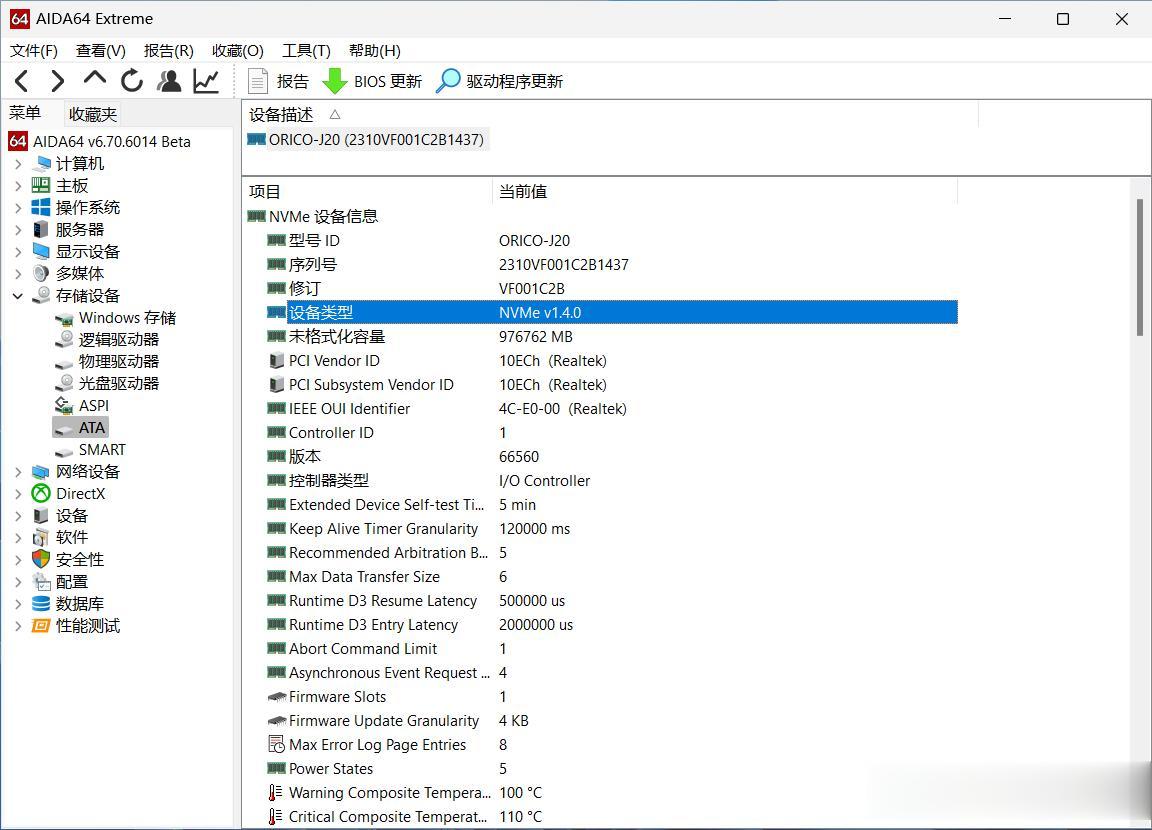Screen dimensions: 1152x830
Task: Switch to the 菜单 tab
Action: tap(25, 113)
